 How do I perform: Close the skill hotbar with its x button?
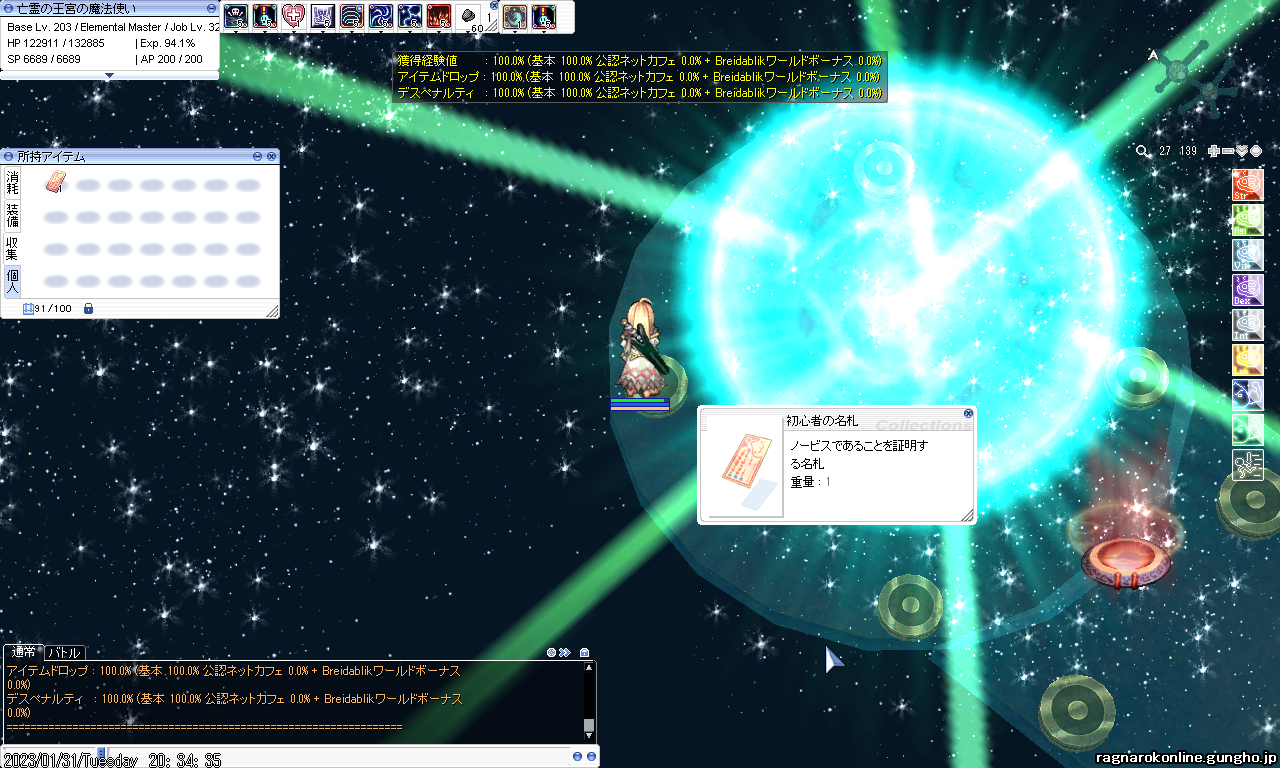tap(494, 5)
